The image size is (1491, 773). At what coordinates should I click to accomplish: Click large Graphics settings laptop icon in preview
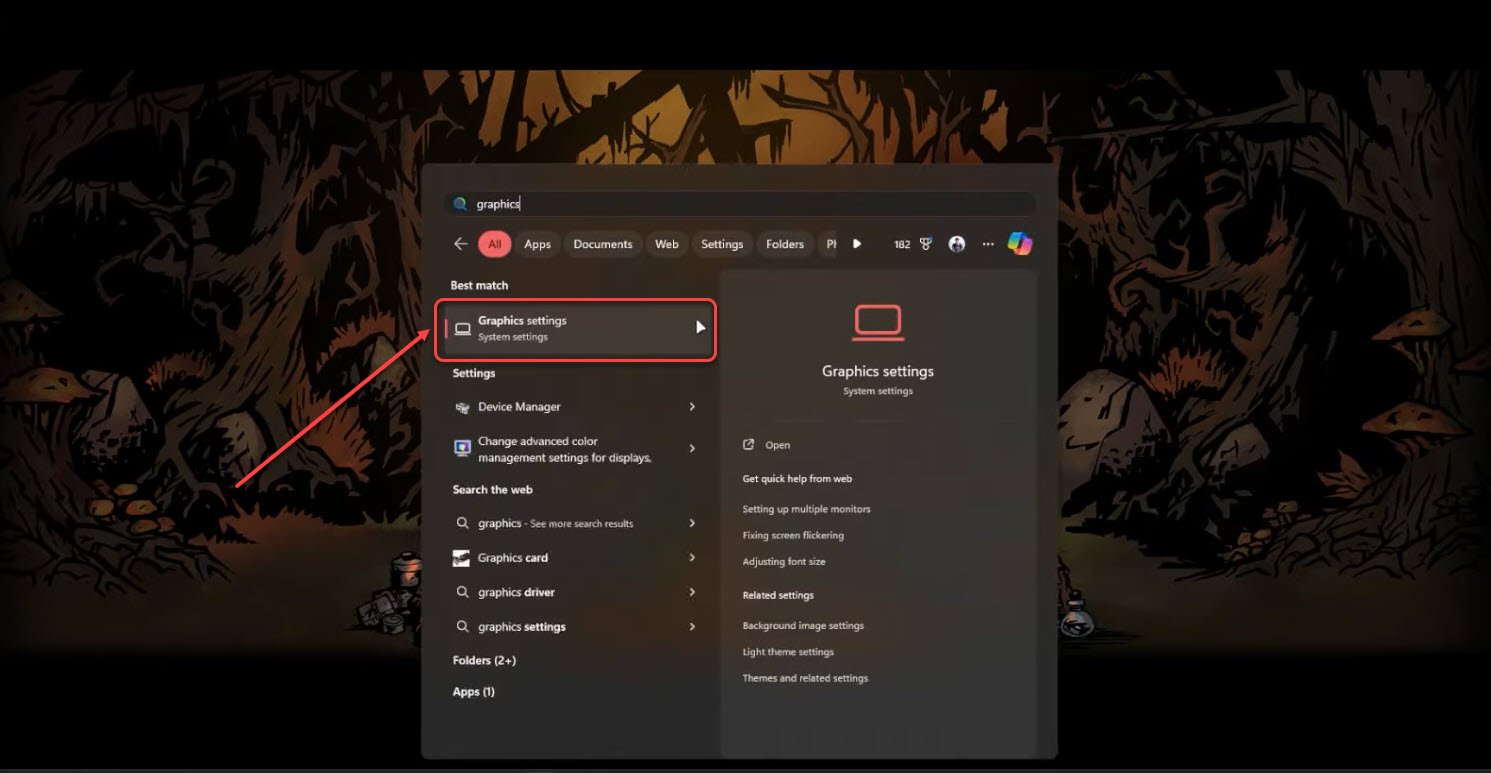878,323
